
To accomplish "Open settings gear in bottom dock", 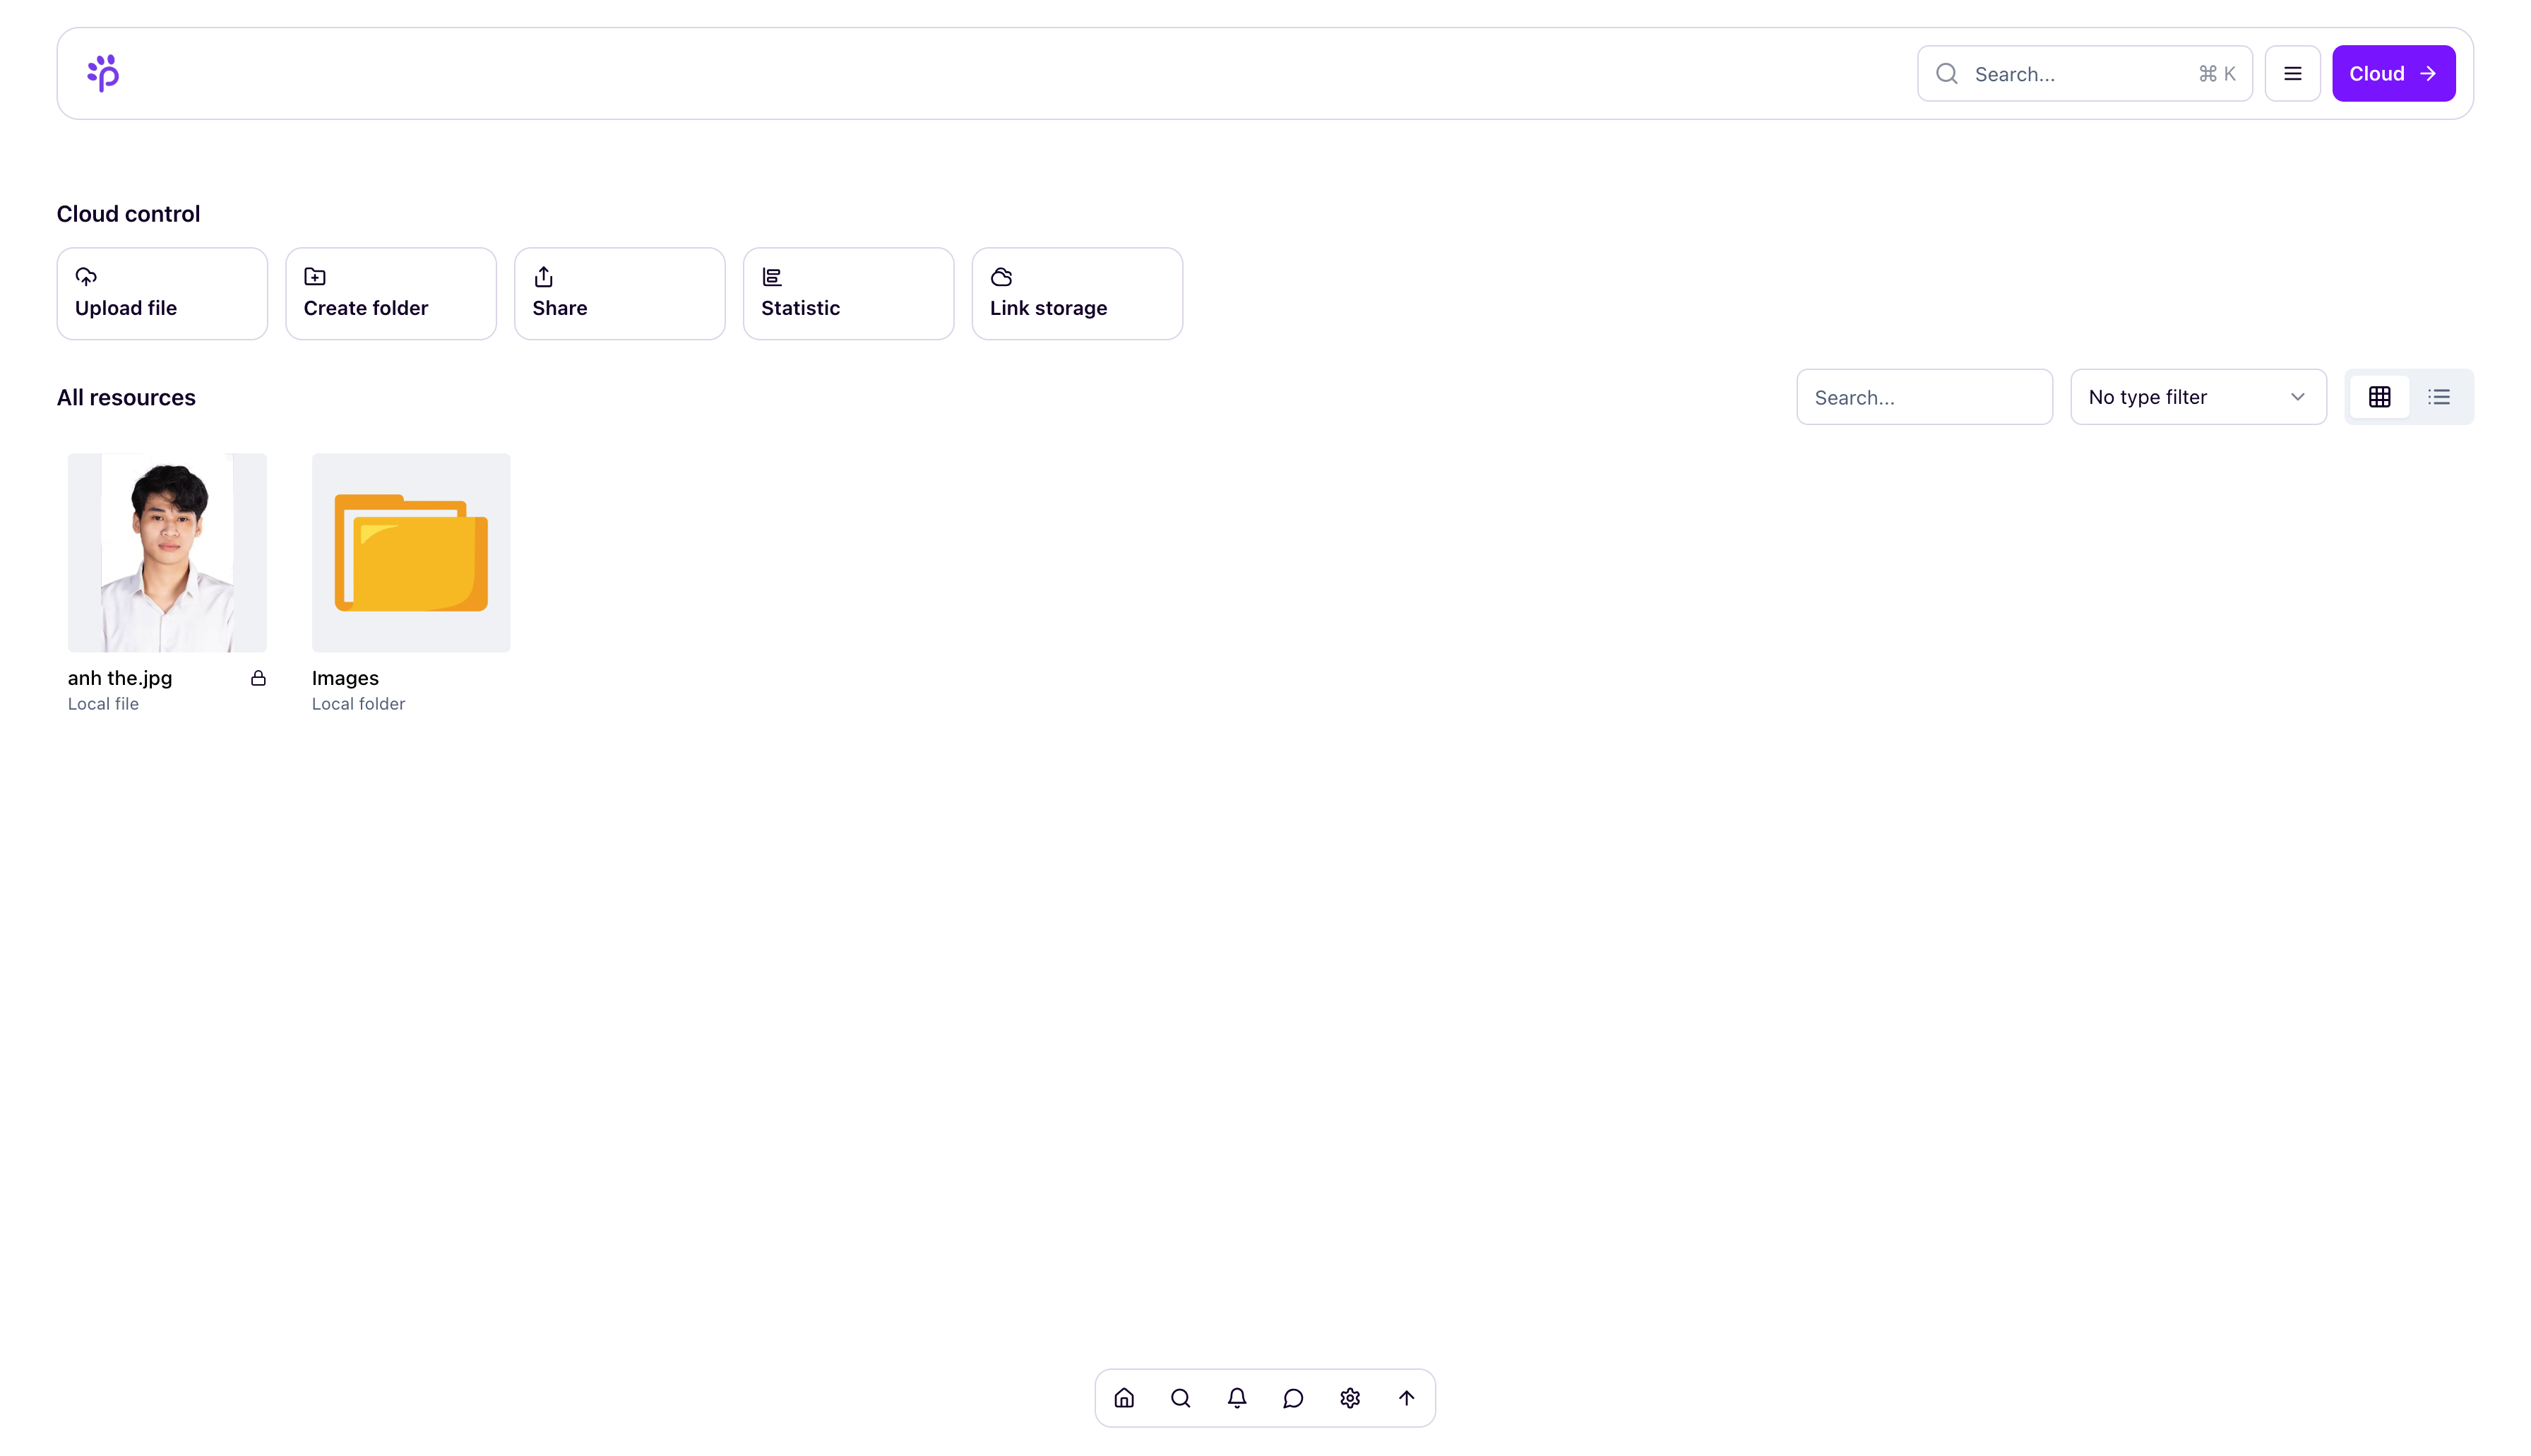I will pos(1349,1398).
